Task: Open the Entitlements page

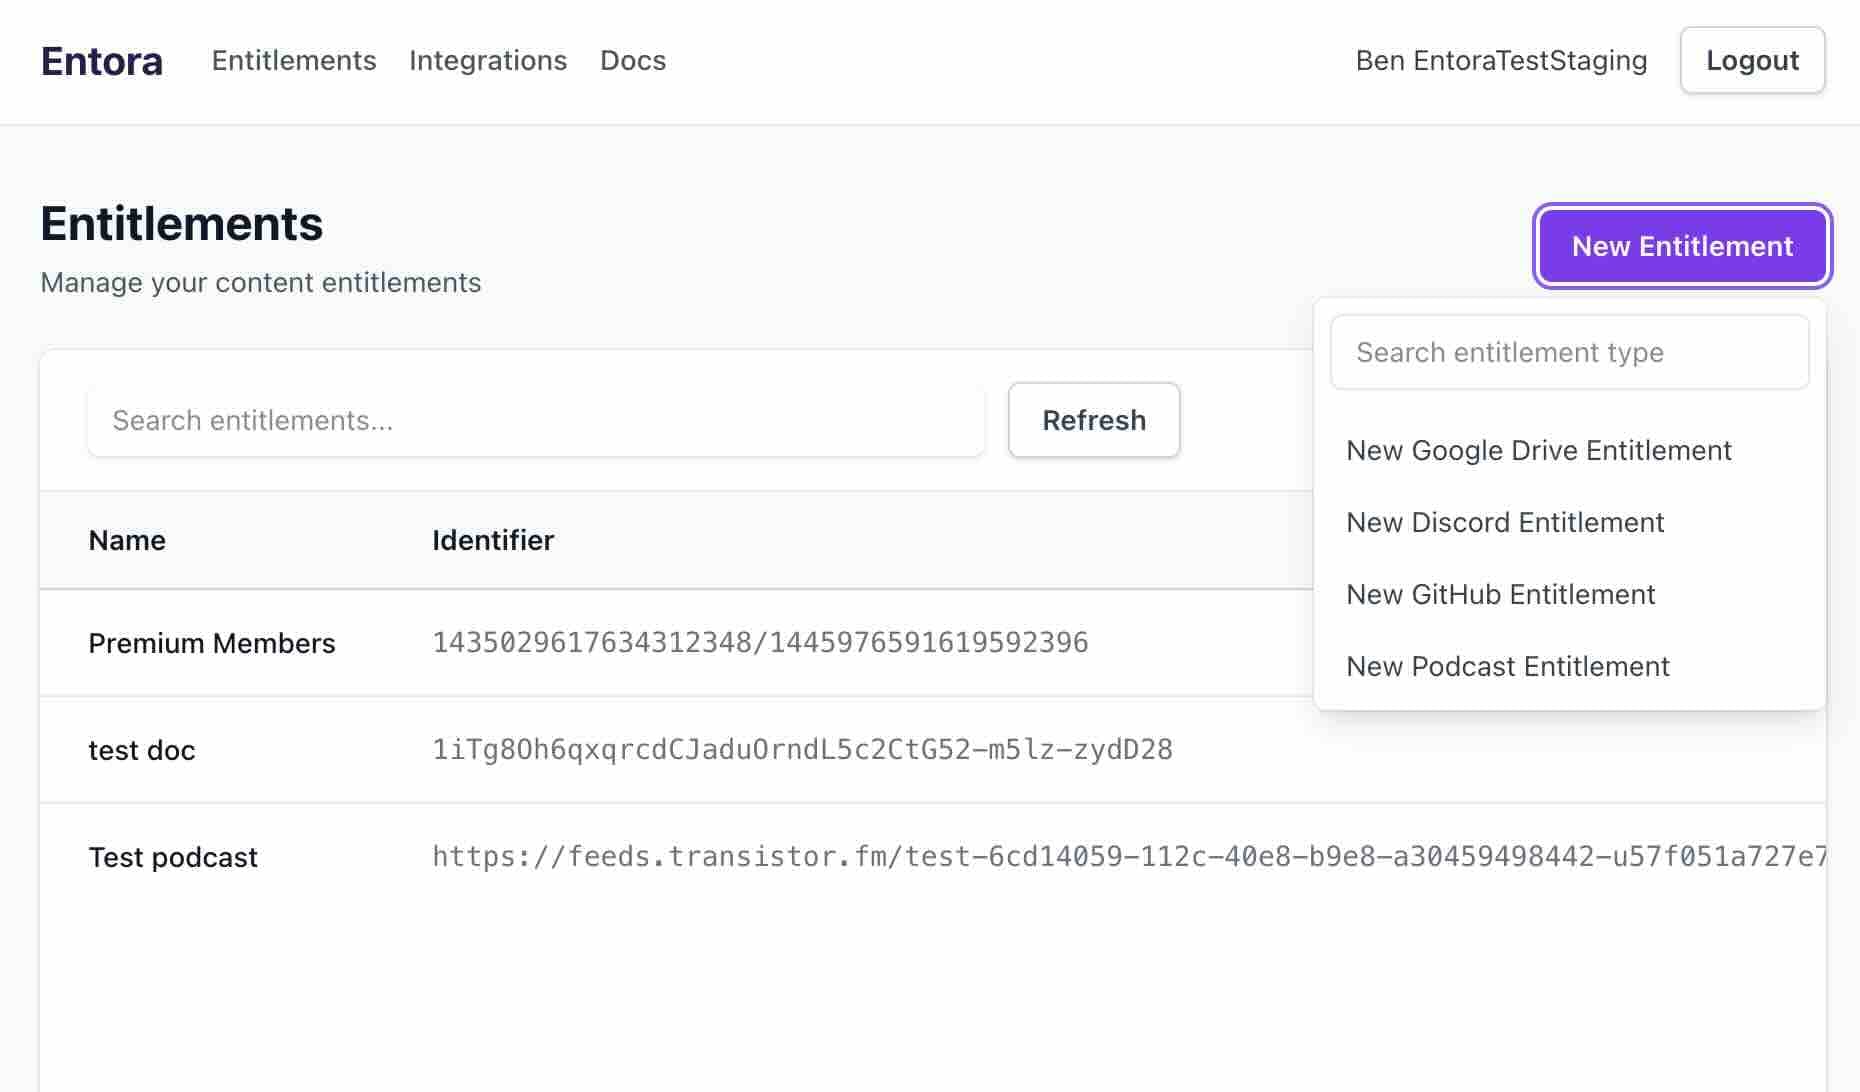Action: (294, 60)
